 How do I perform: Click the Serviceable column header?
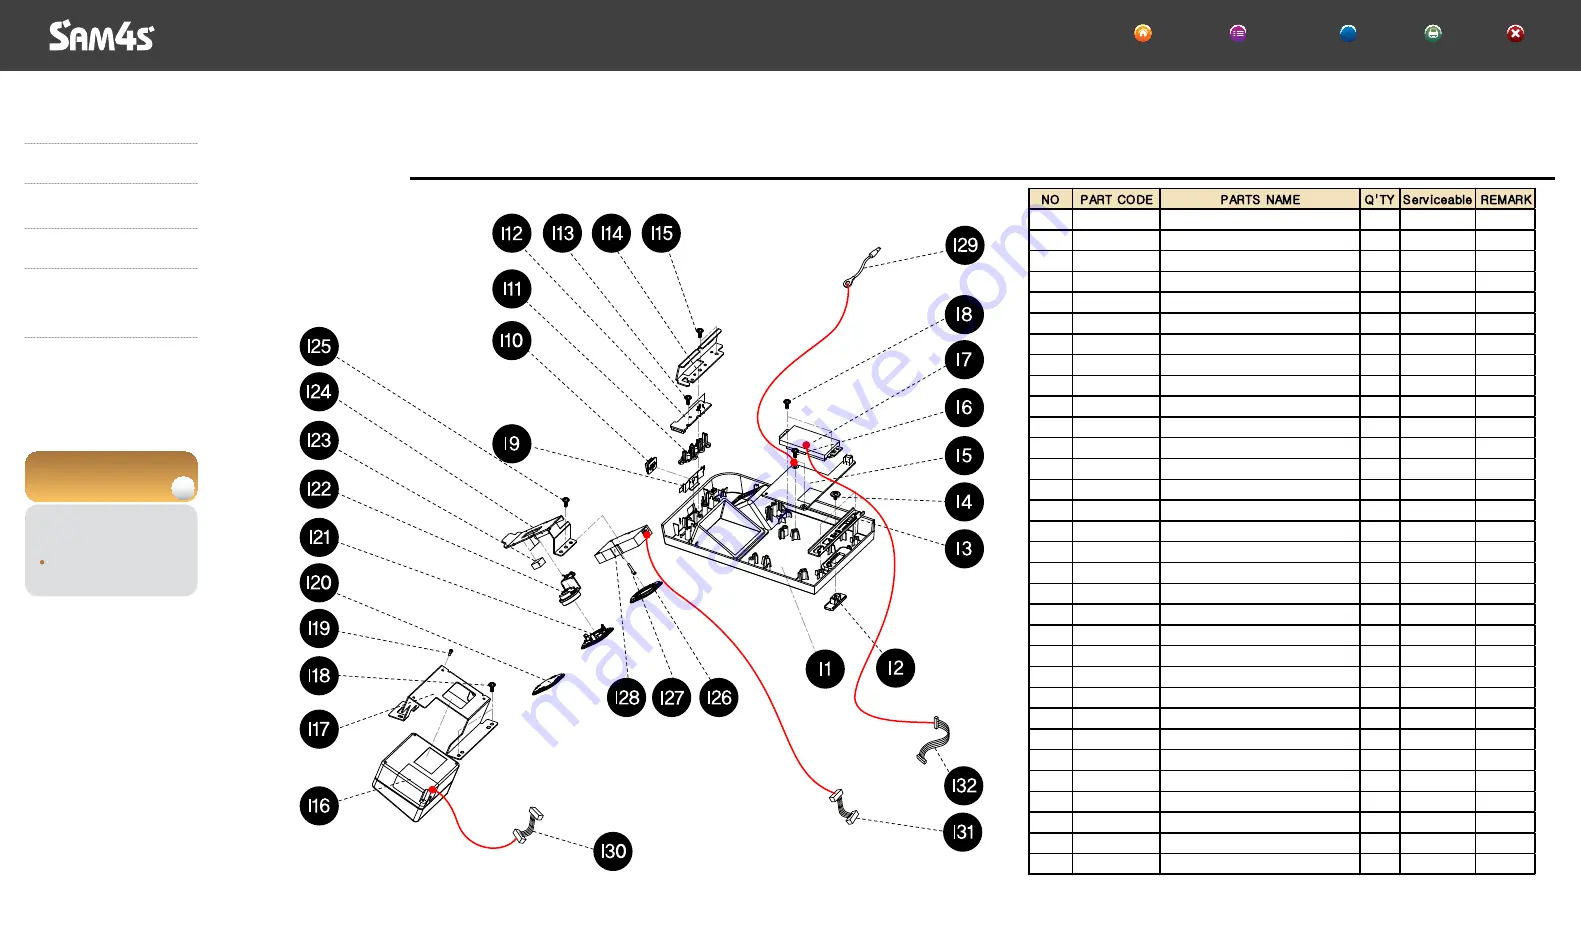click(1437, 200)
